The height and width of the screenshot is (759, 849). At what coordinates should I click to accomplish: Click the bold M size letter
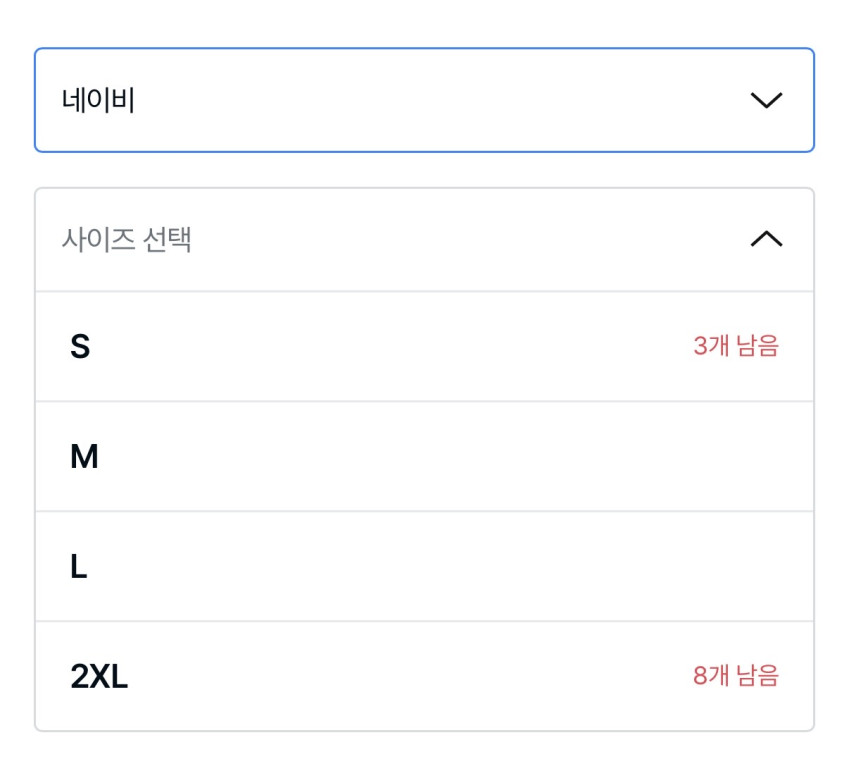point(84,457)
